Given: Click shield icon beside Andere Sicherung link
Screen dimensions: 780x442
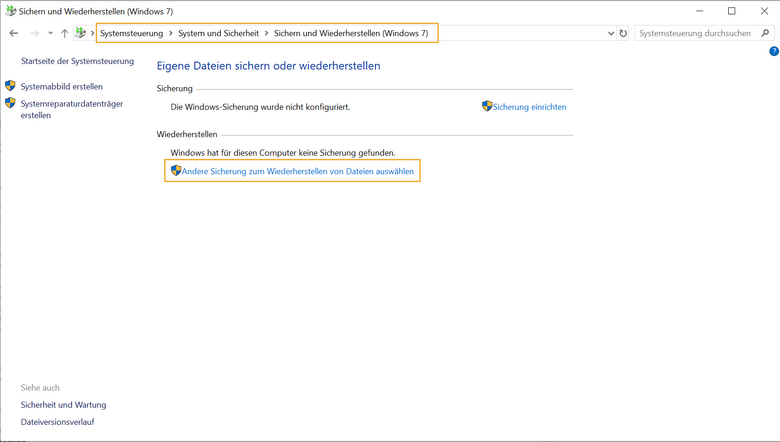Looking at the screenshot, I should tap(176, 171).
